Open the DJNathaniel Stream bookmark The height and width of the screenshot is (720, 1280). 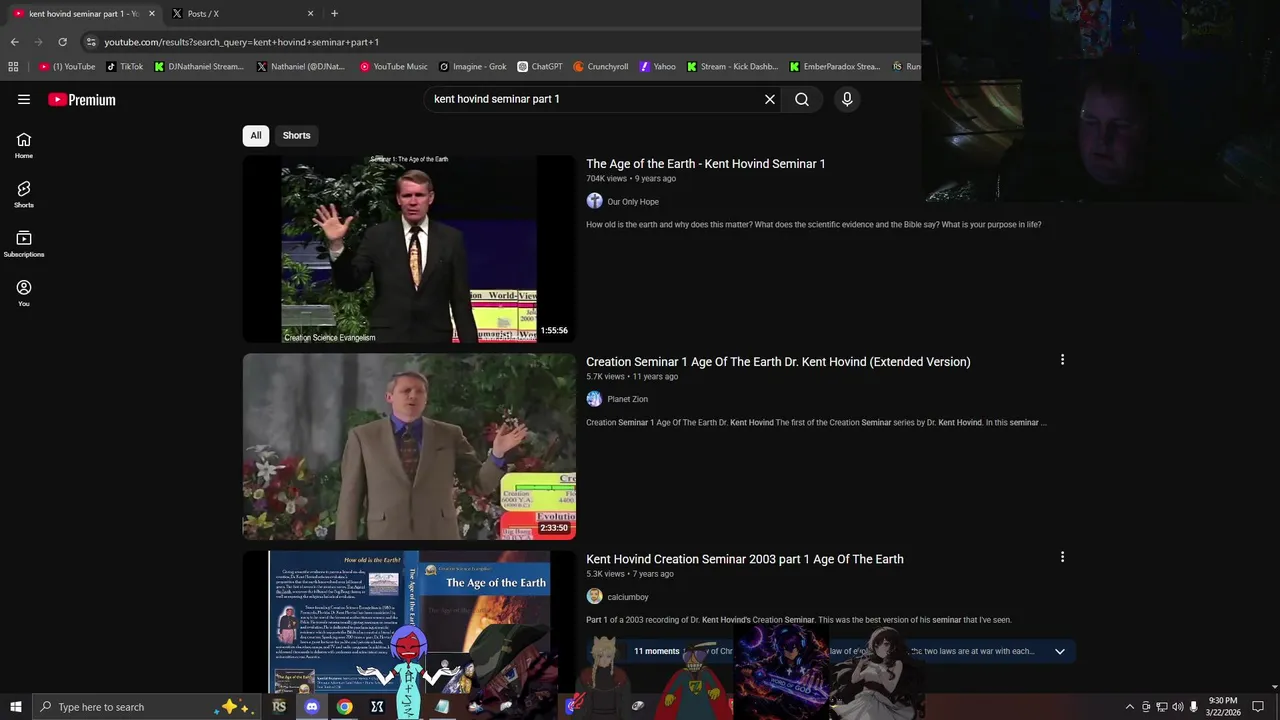point(198,67)
